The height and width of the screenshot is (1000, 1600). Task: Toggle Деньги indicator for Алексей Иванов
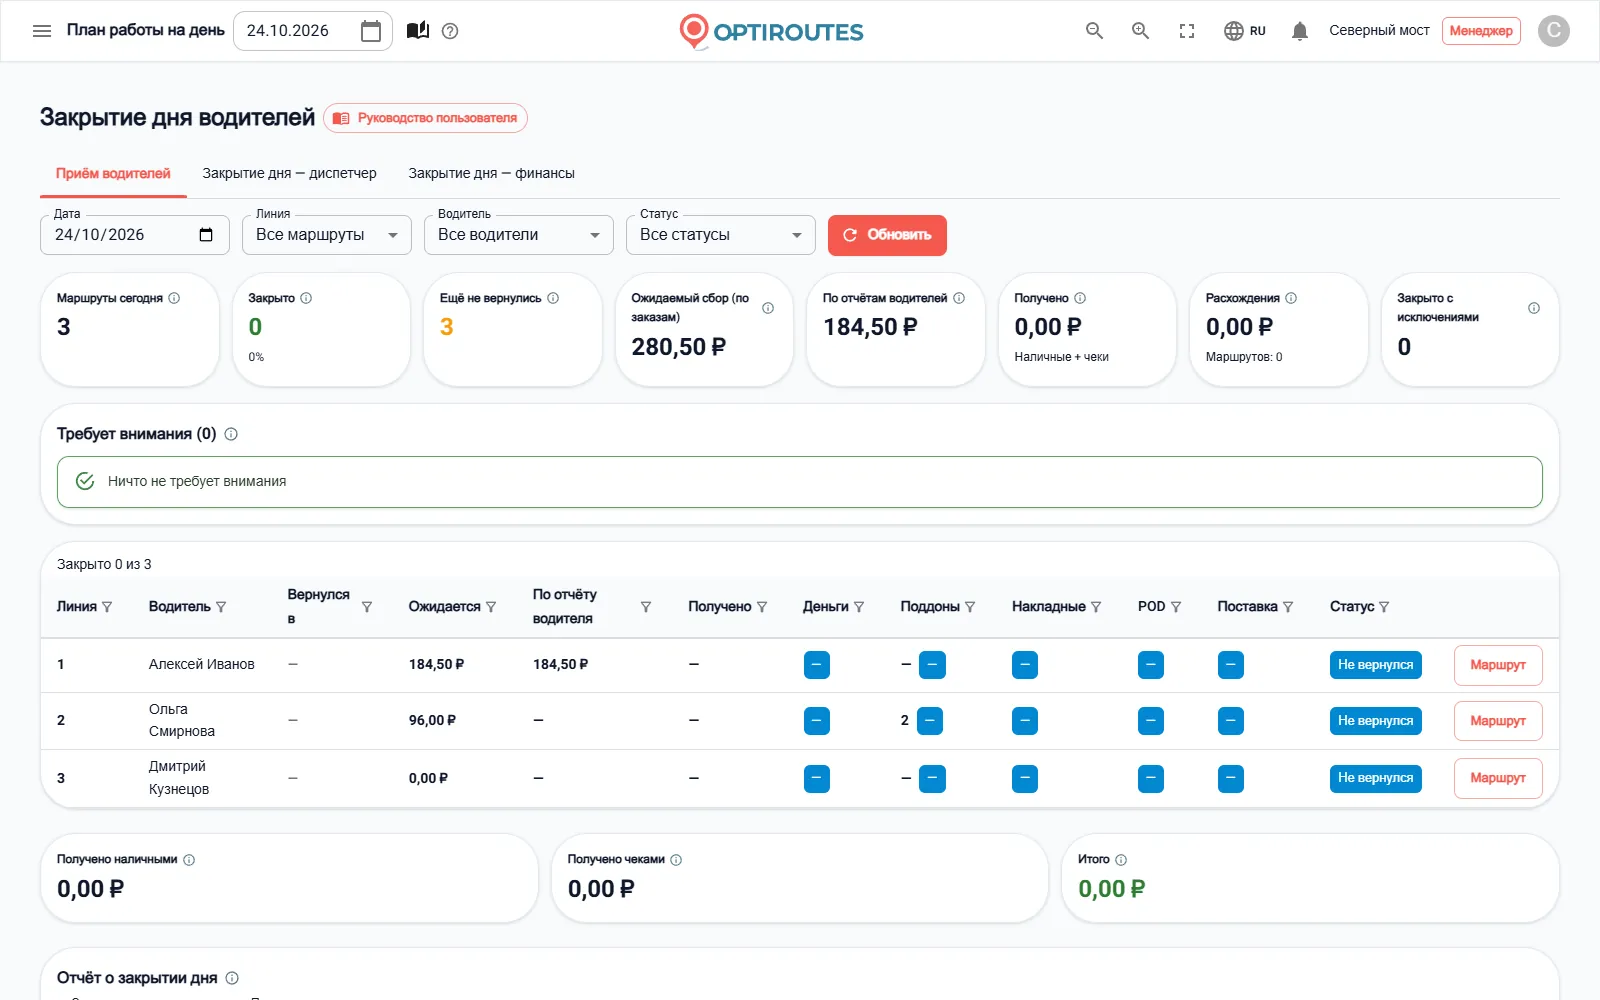817,665
